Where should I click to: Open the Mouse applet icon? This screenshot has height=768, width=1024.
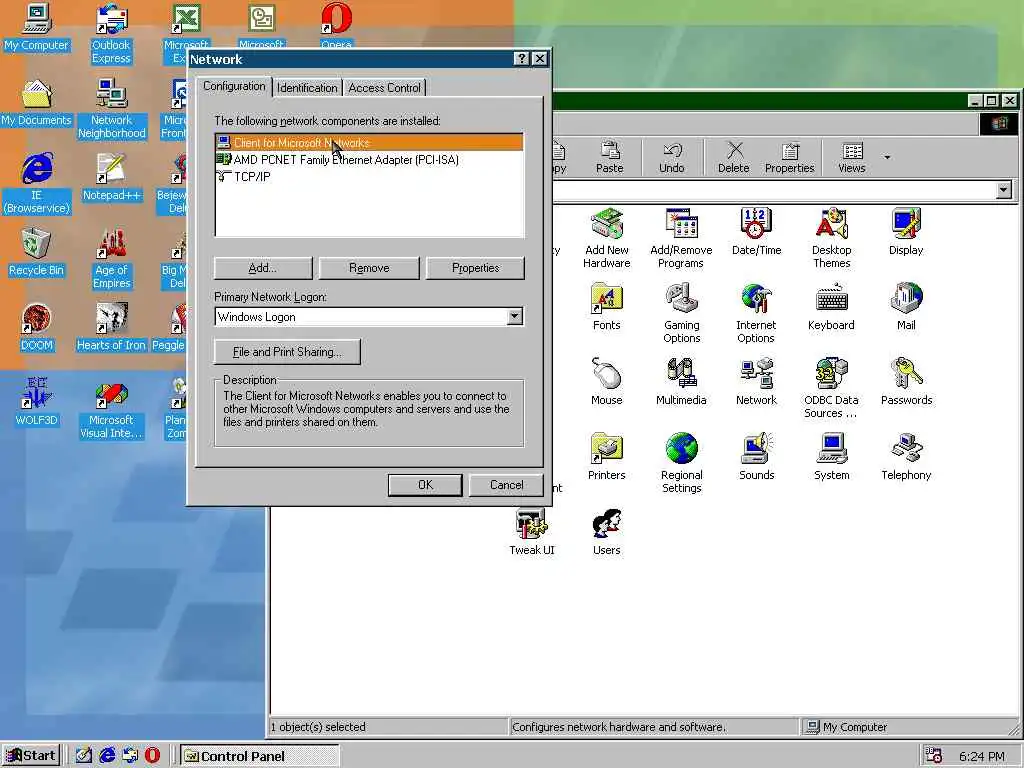click(607, 381)
